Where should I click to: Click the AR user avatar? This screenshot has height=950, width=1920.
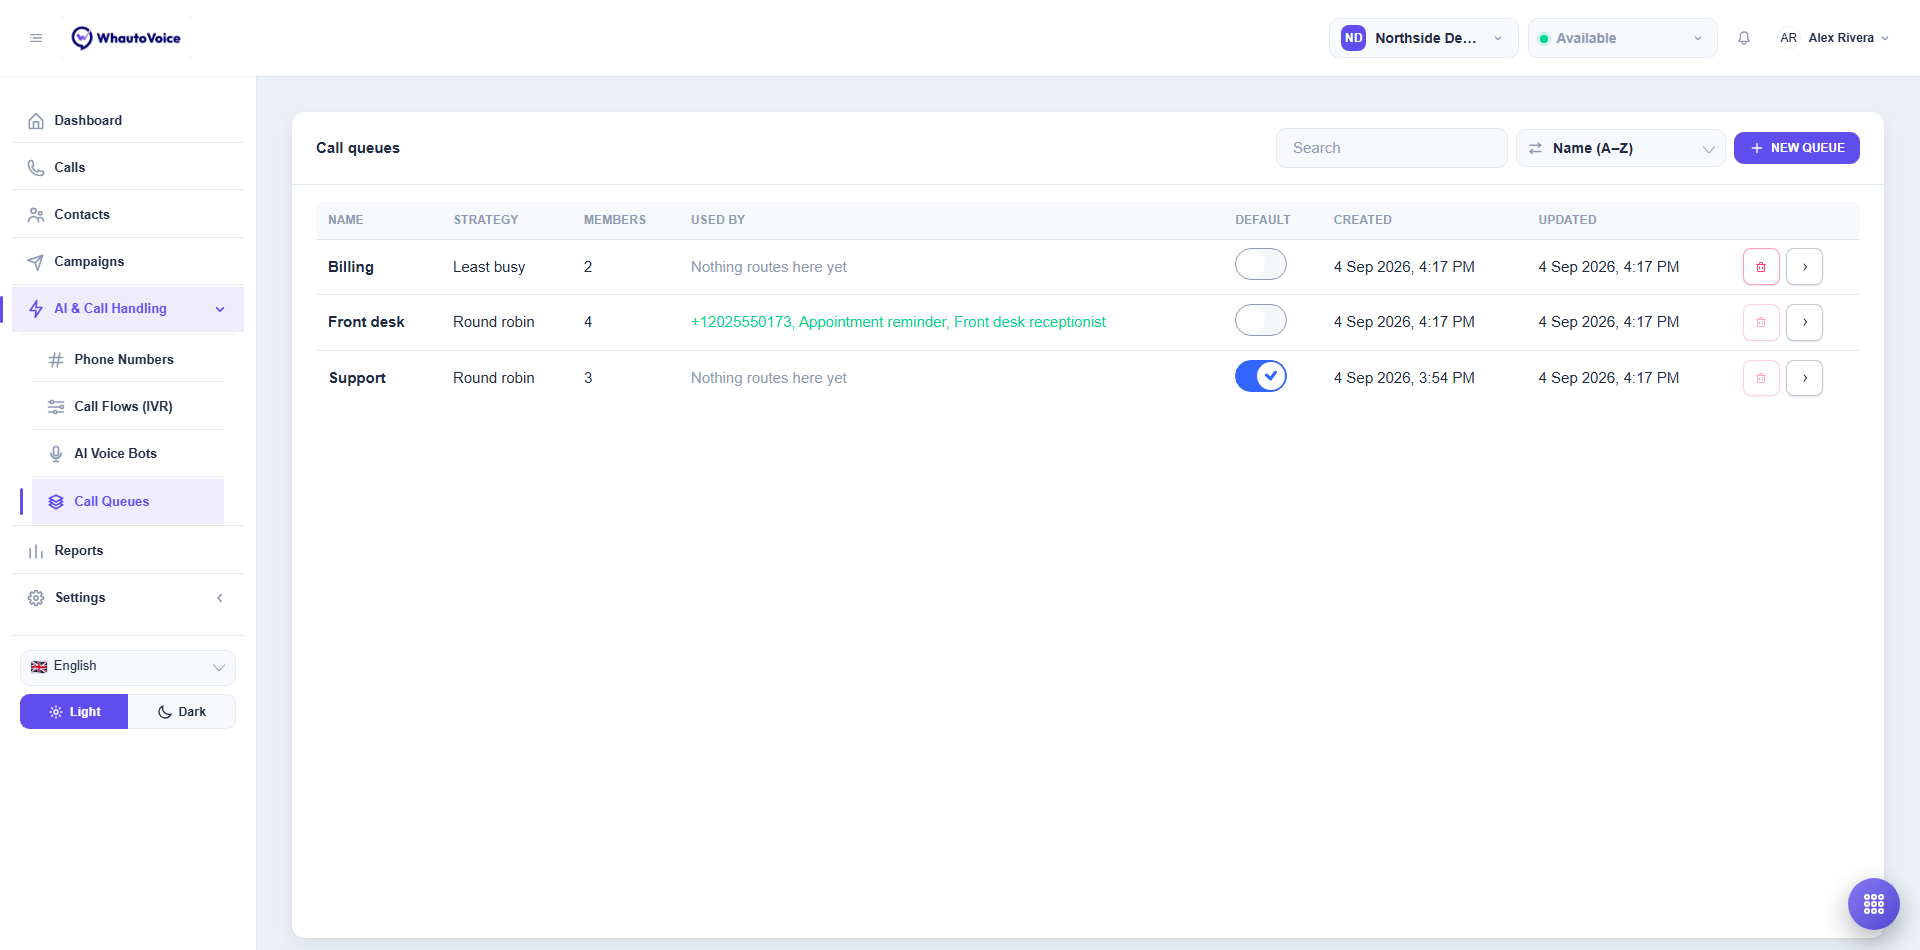coord(1788,38)
